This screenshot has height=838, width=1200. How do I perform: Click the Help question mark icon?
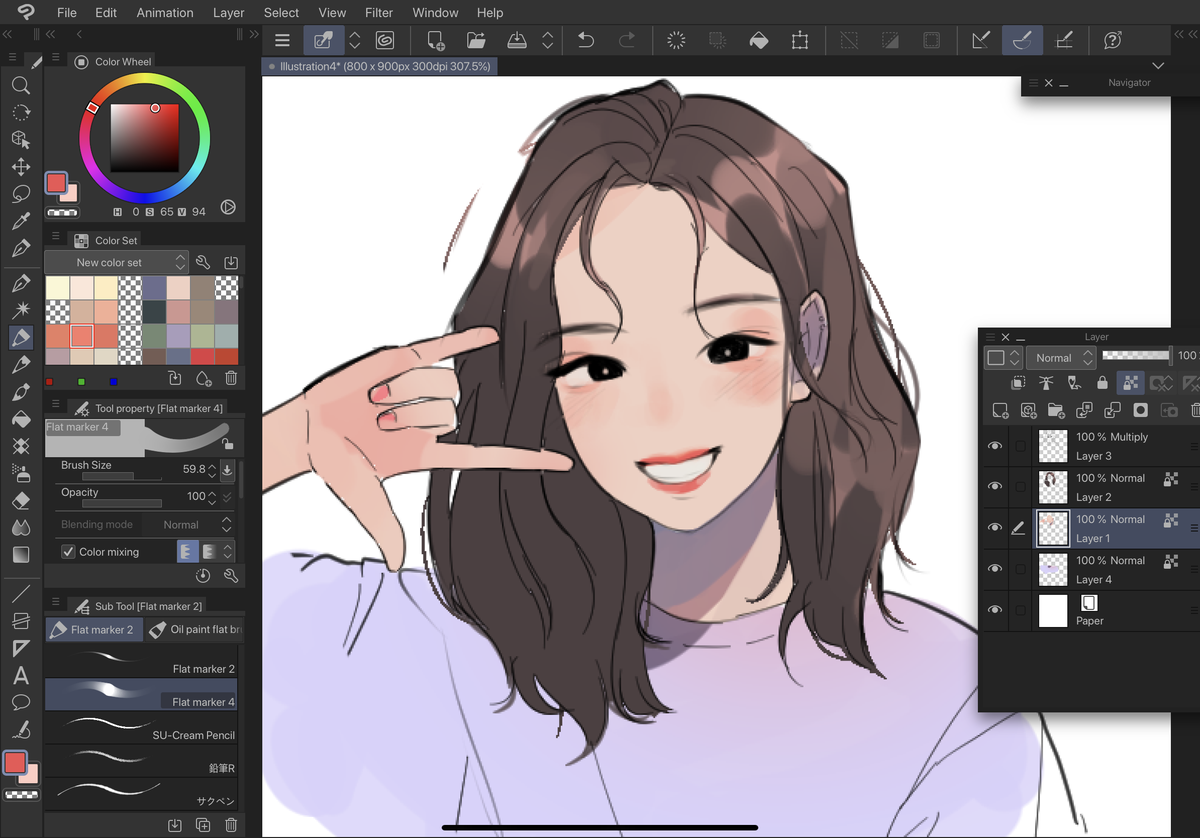pos(1113,41)
